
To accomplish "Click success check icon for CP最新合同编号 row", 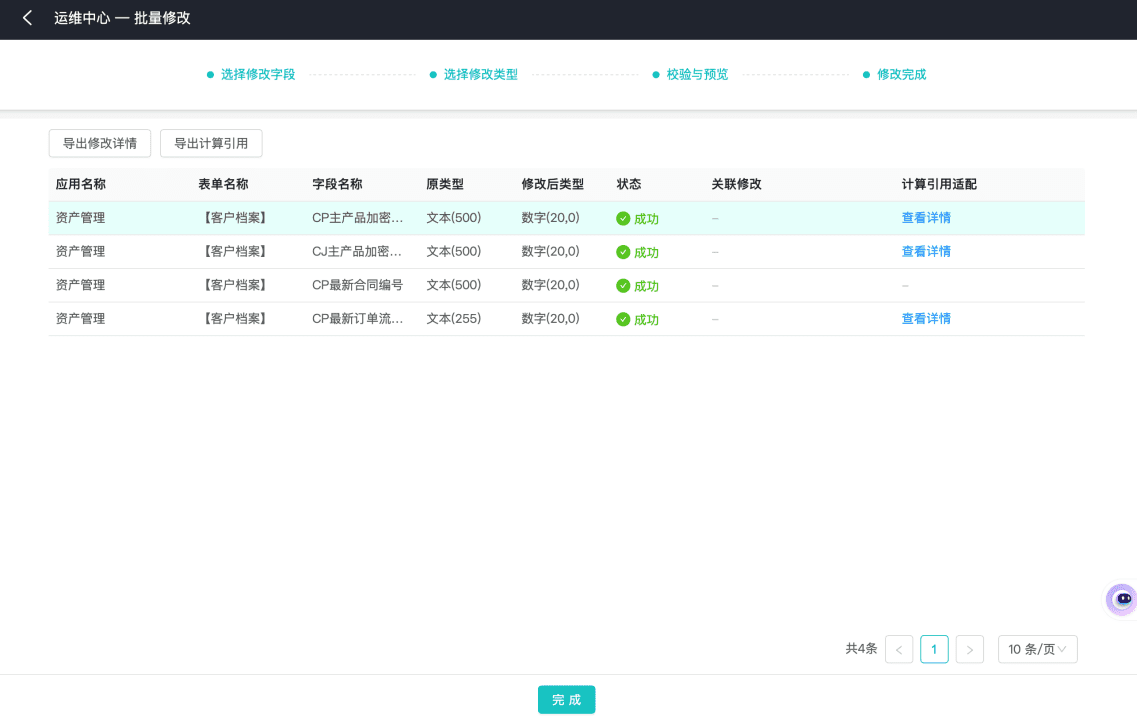I will (x=623, y=286).
